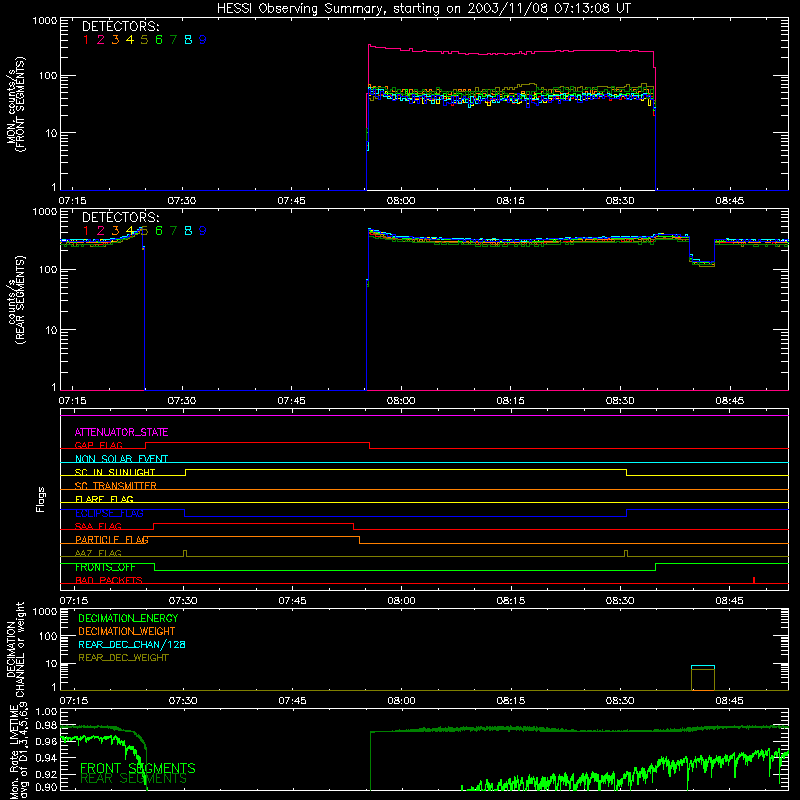Click red detector number 1 in front segments legend
800x800 pixels.
pyautogui.click(x=86, y=40)
